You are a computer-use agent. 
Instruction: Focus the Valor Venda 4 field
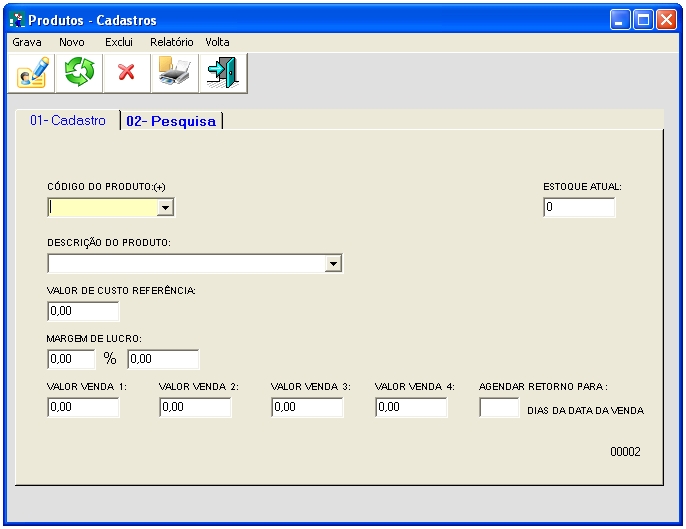pos(411,408)
